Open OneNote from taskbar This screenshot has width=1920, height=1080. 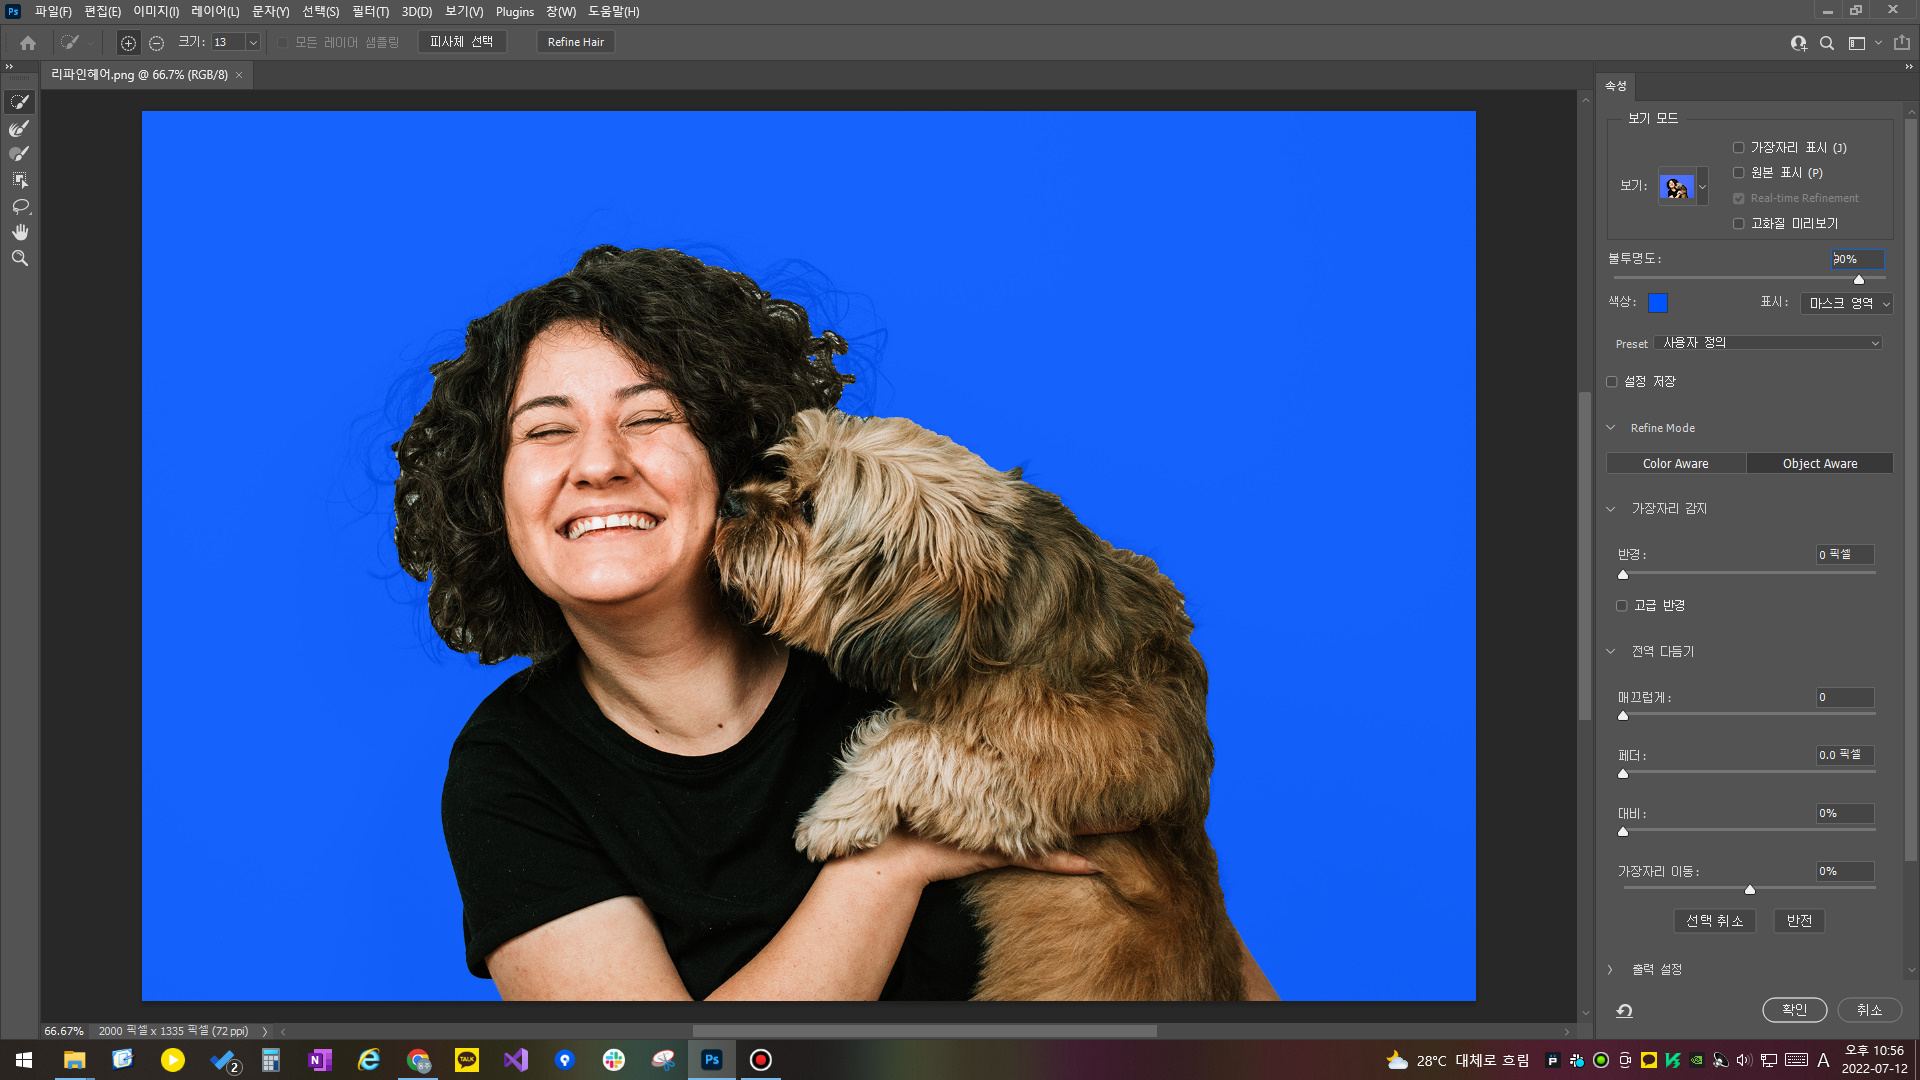(320, 1060)
